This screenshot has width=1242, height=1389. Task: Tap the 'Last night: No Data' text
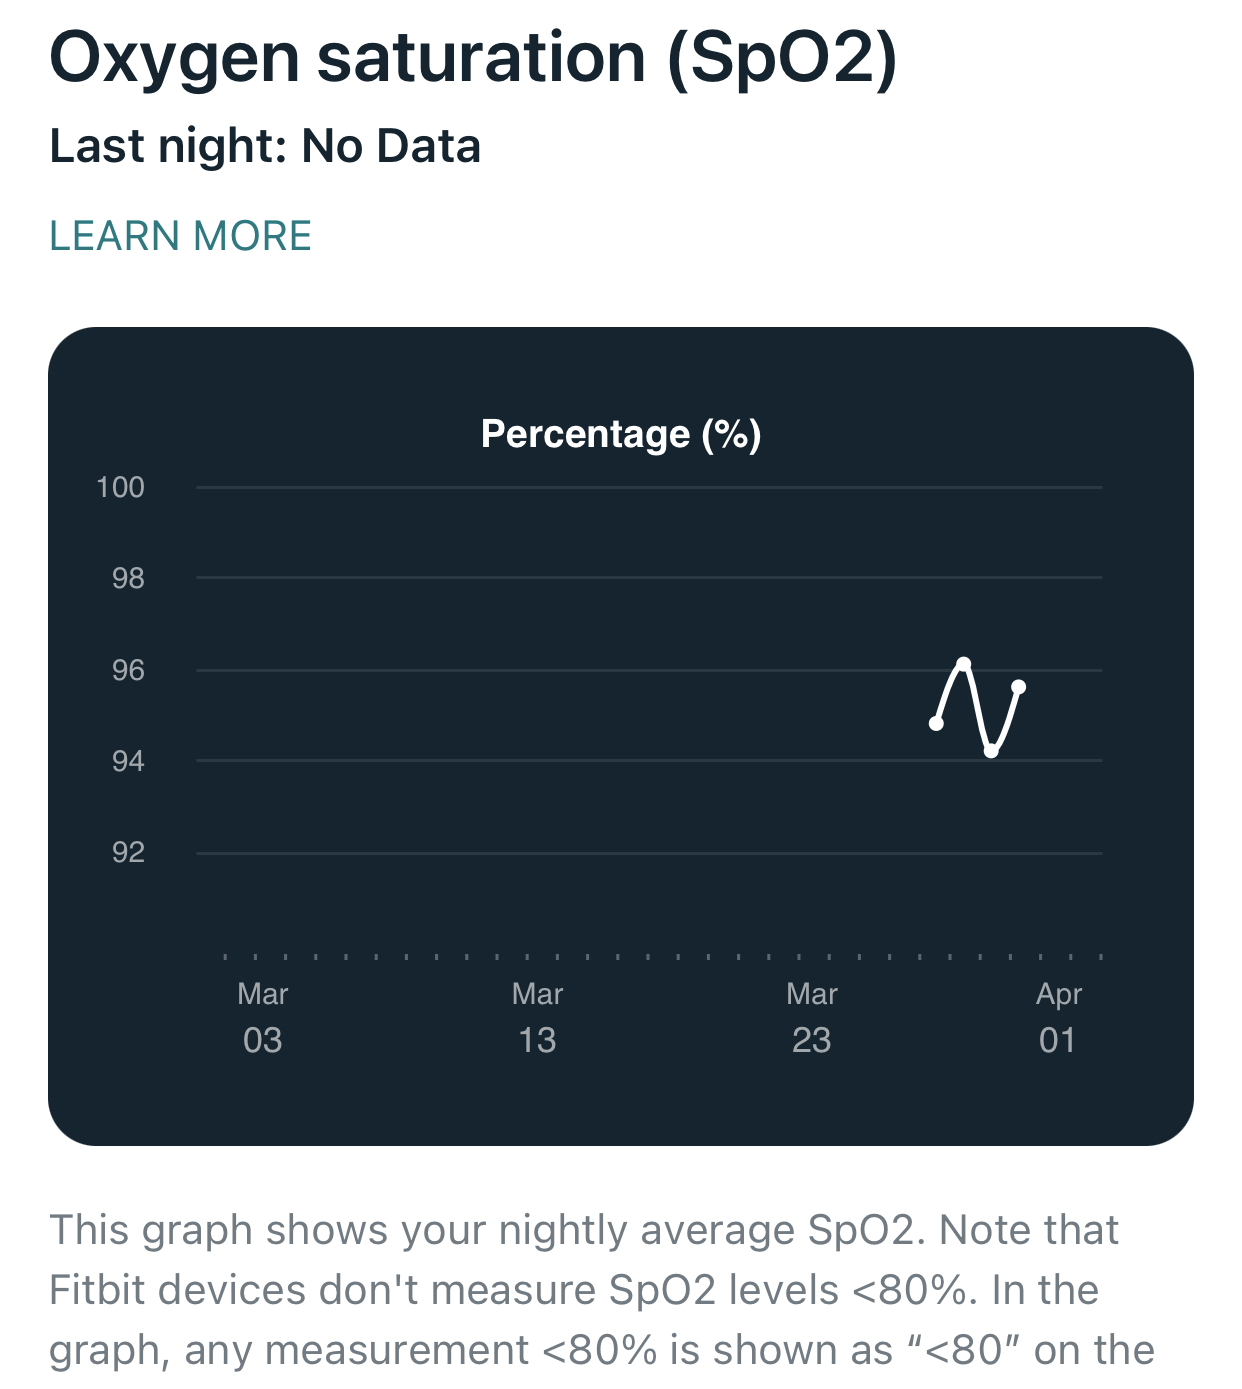[265, 146]
